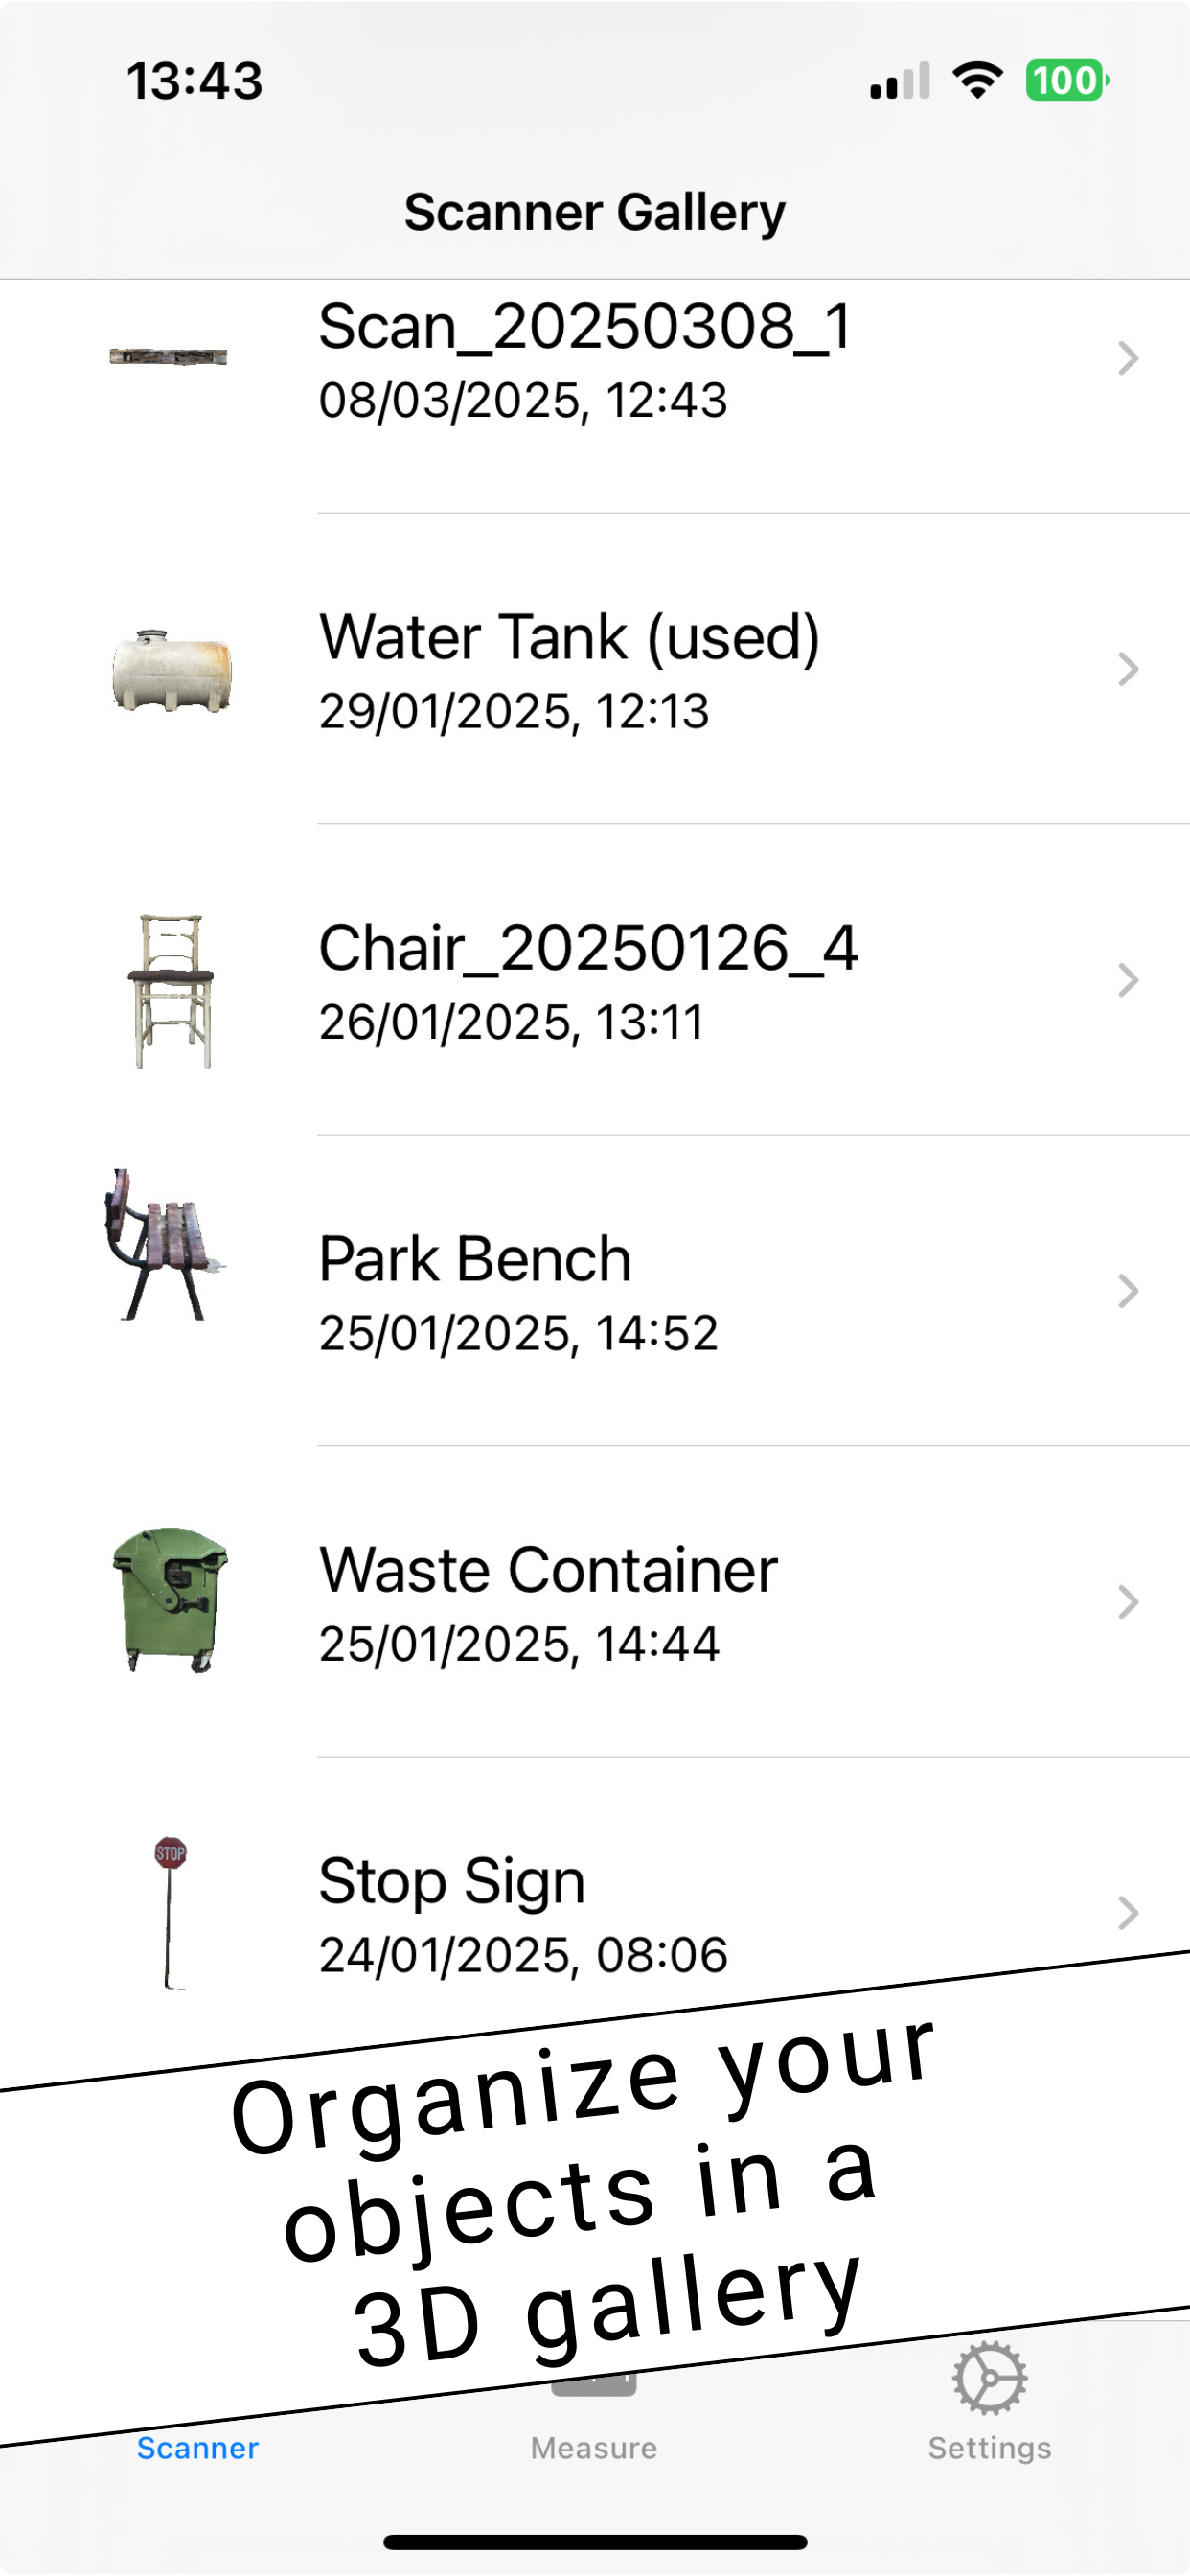
Task: Expand Scan_20250308_1 via its chevron
Action: pos(1128,358)
